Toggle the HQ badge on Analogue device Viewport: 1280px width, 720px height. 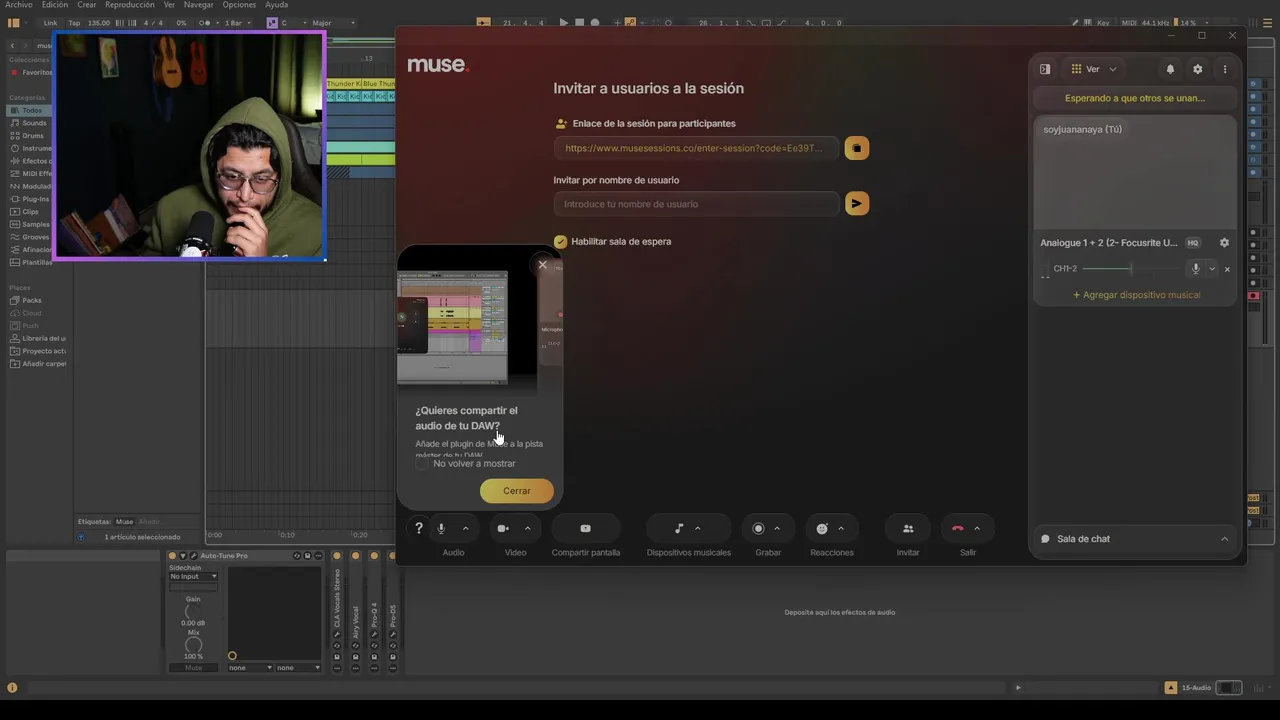coord(1192,243)
